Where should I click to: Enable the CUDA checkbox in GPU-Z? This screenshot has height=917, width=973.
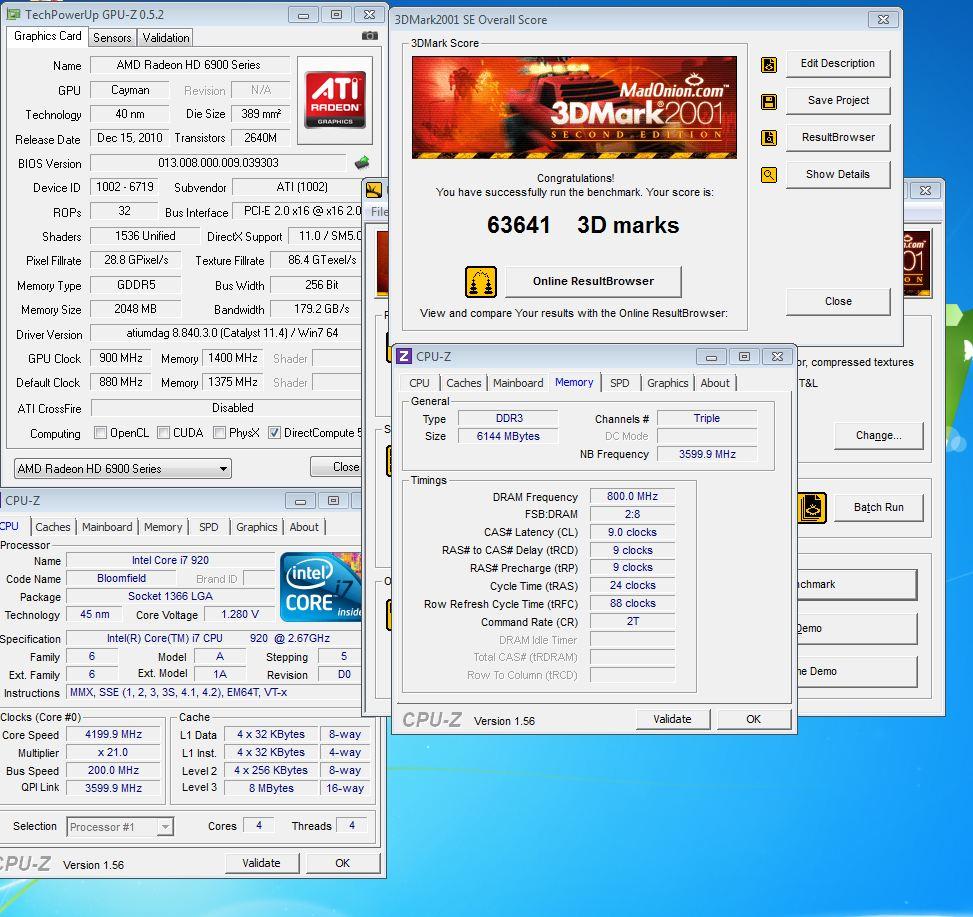click(163, 432)
